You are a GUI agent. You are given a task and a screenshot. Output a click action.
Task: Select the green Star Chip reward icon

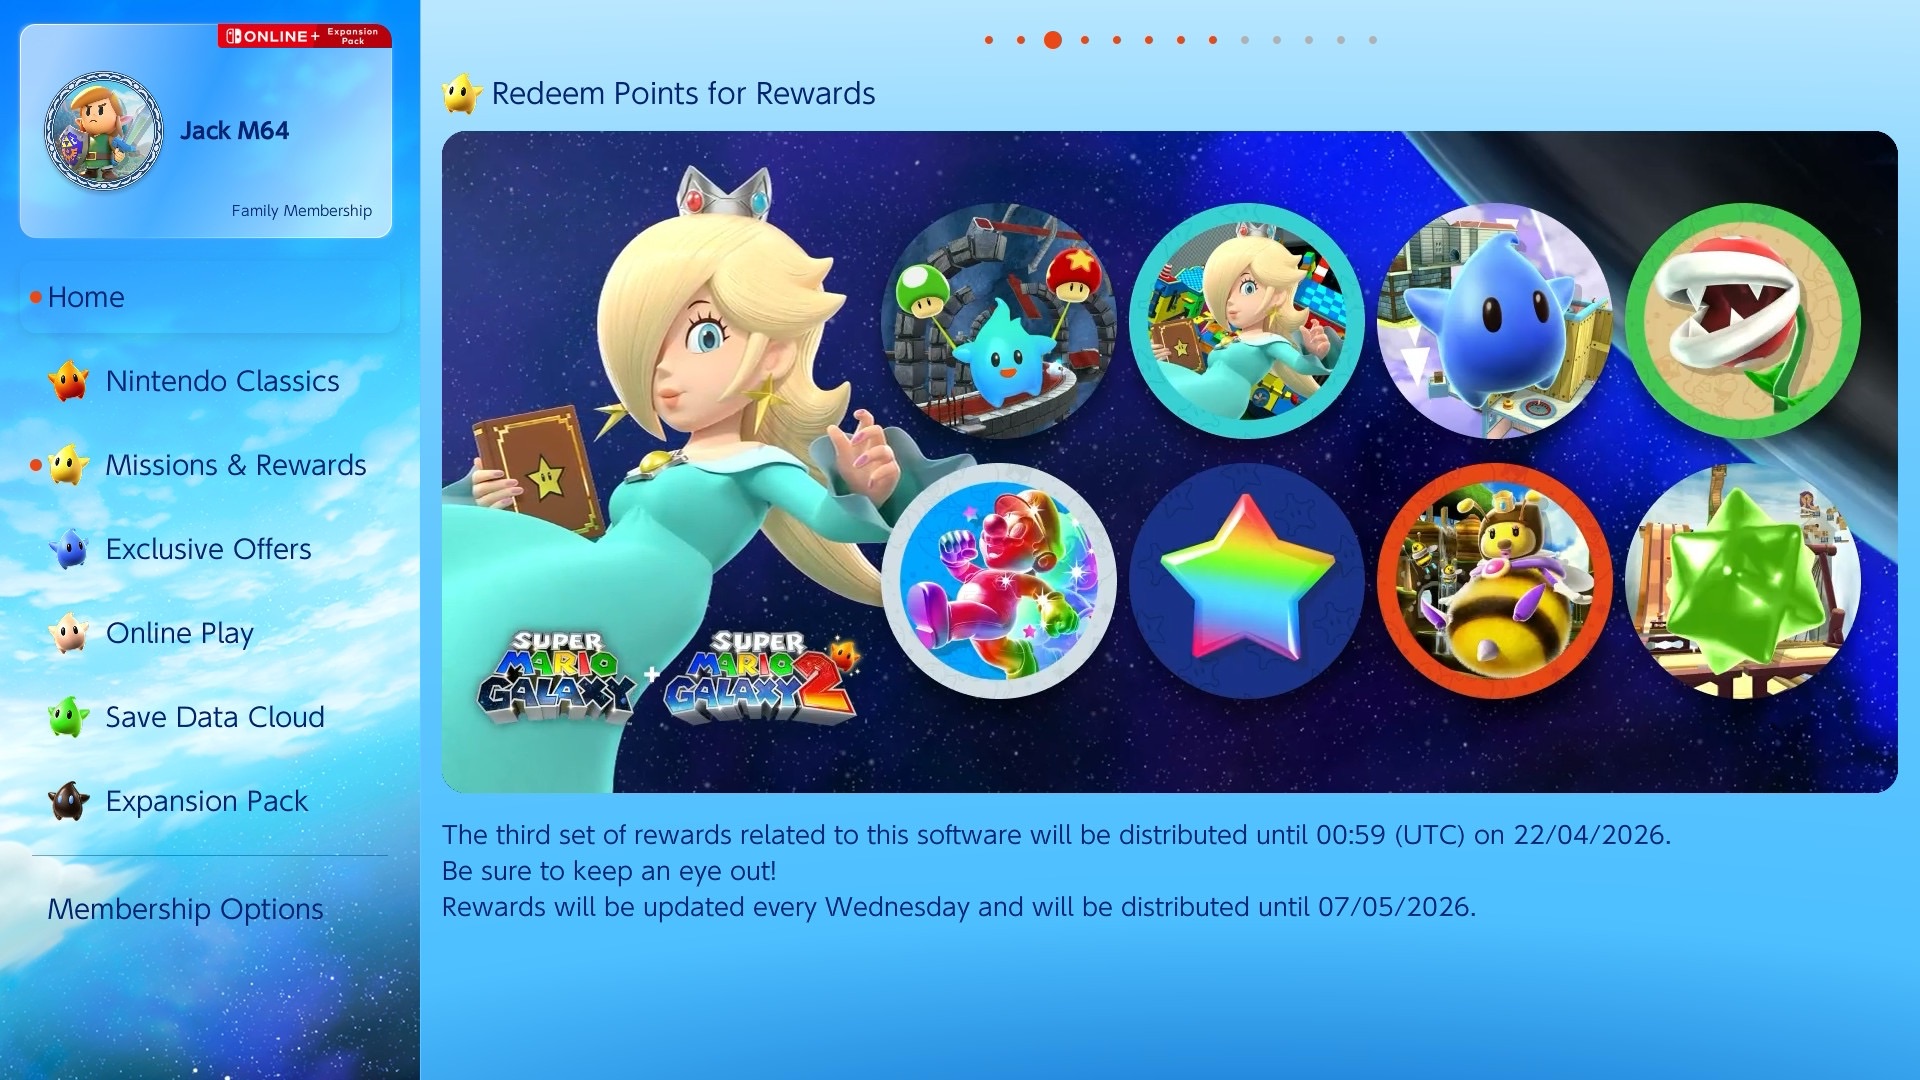point(1742,580)
